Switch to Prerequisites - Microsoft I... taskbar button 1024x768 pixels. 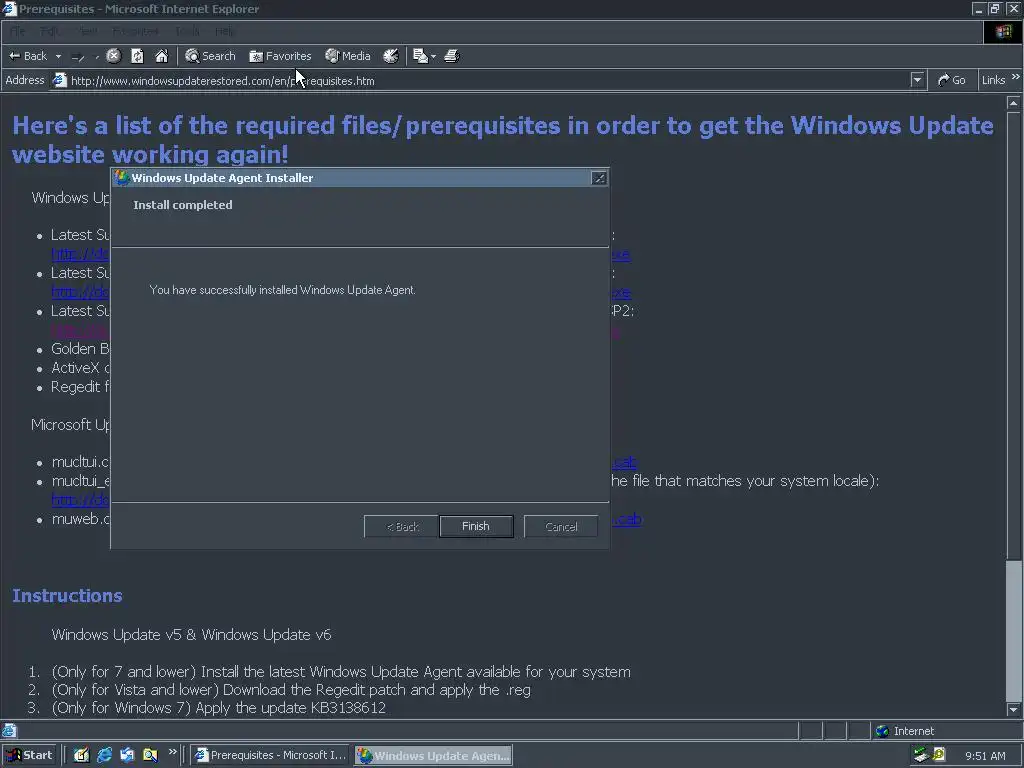(271, 755)
